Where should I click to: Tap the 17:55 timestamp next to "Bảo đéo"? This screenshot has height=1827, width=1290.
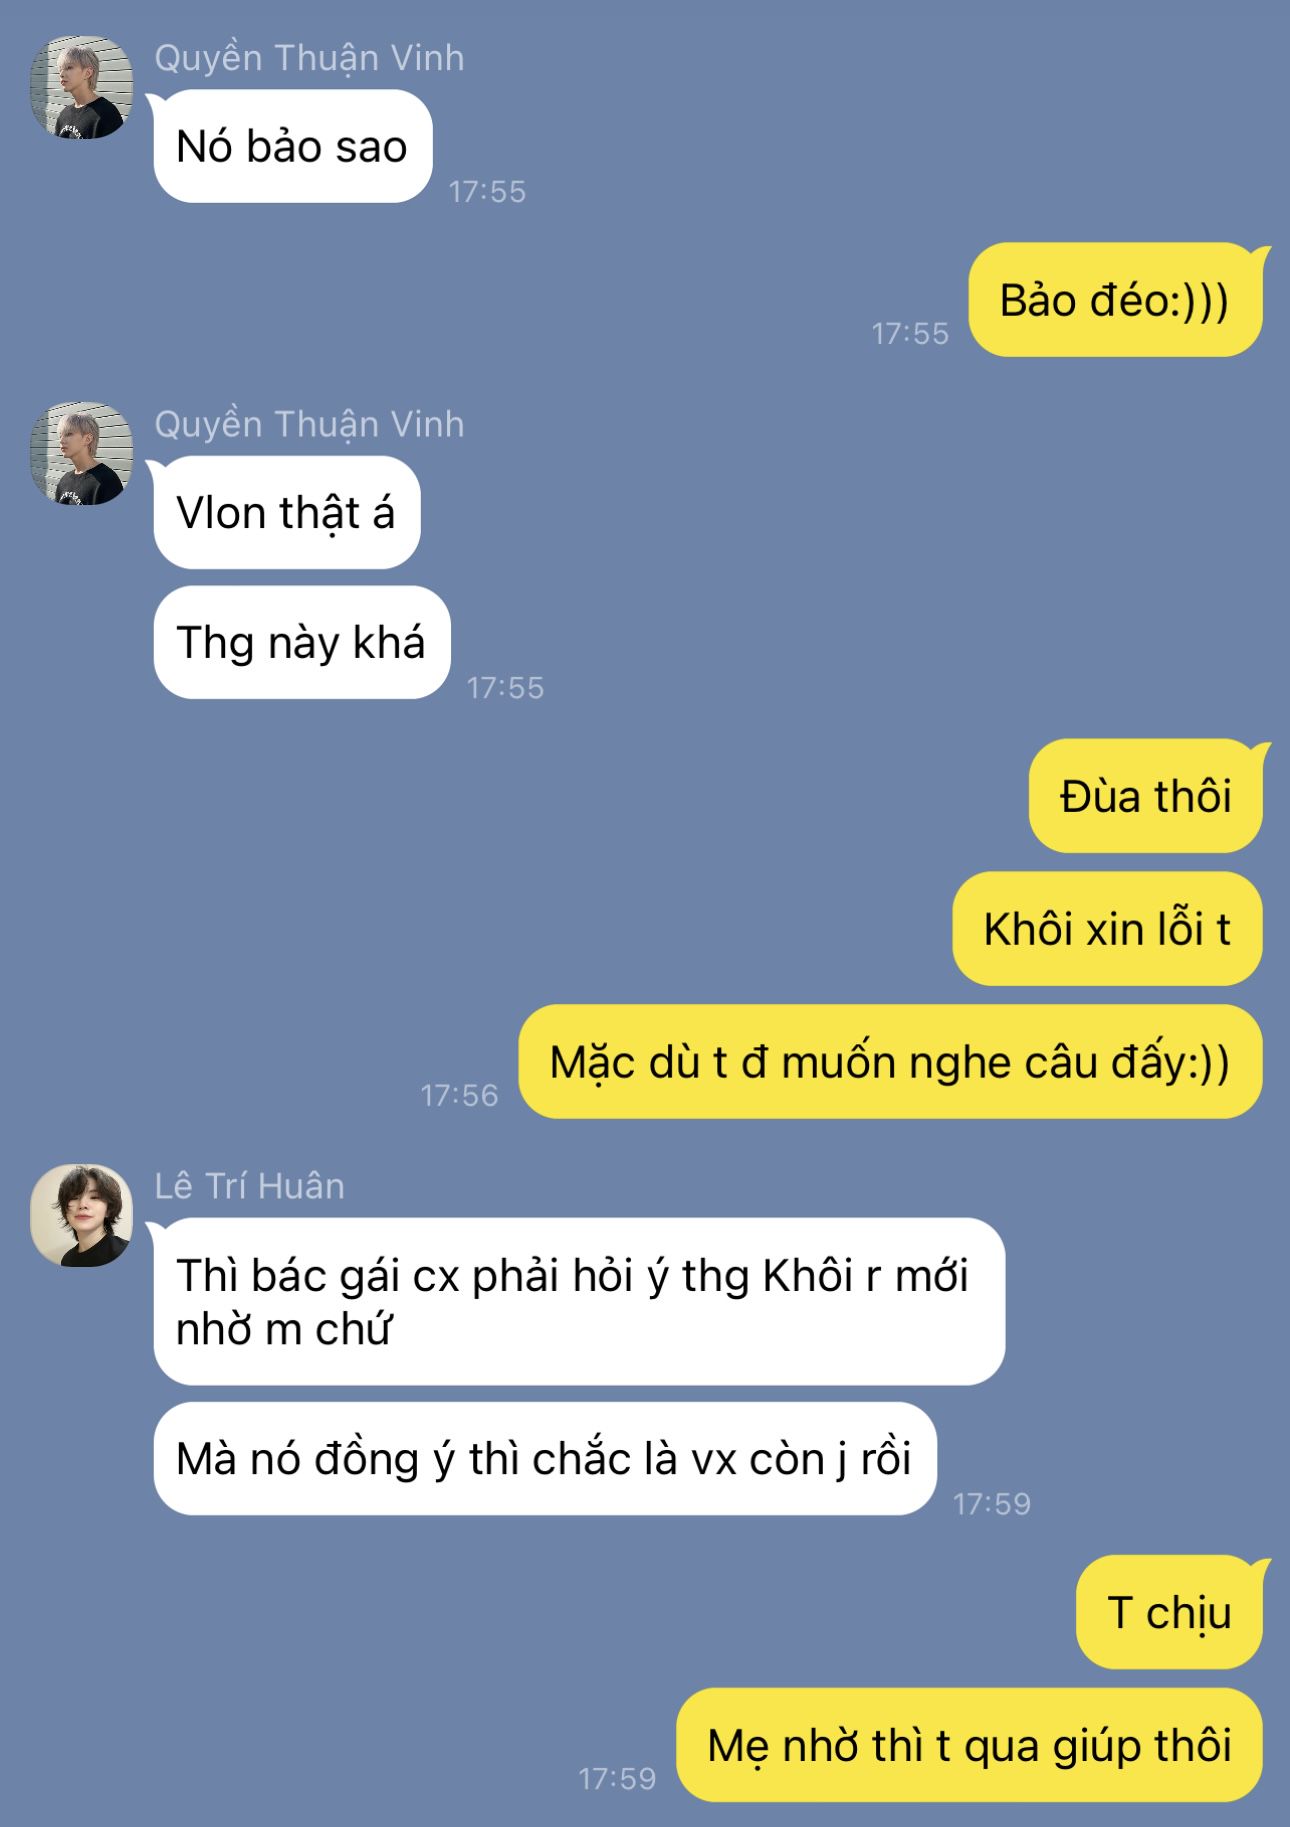click(910, 333)
